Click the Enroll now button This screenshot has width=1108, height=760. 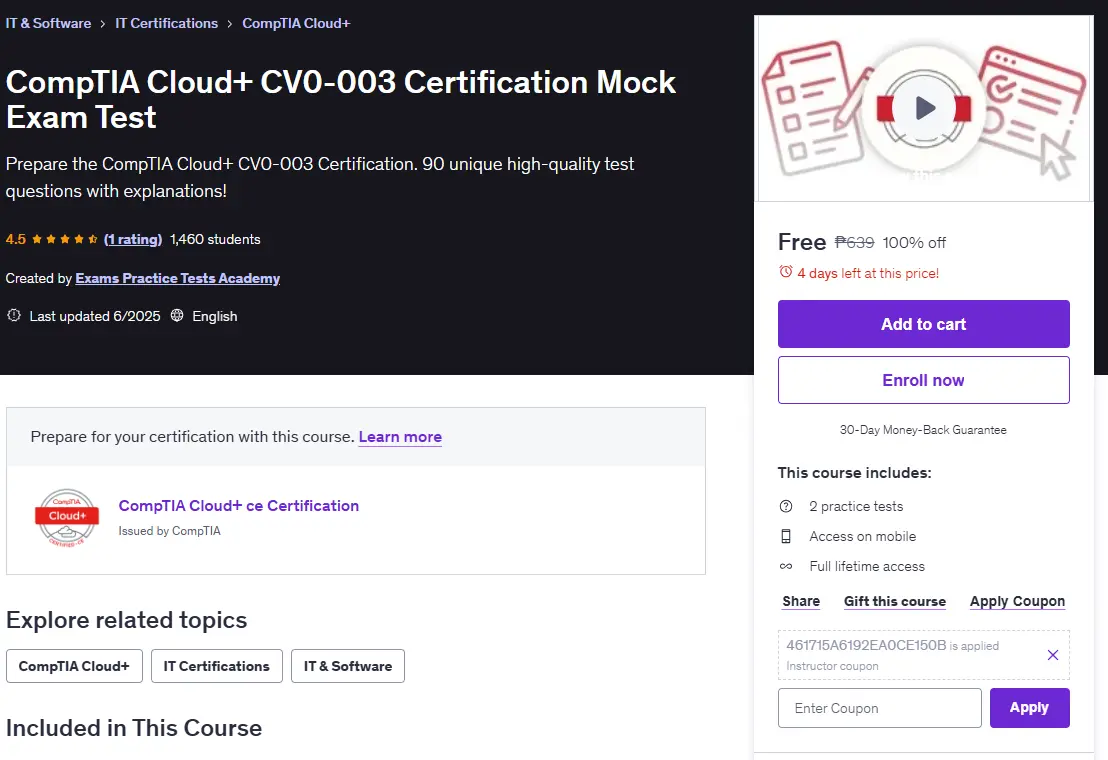click(x=924, y=380)
